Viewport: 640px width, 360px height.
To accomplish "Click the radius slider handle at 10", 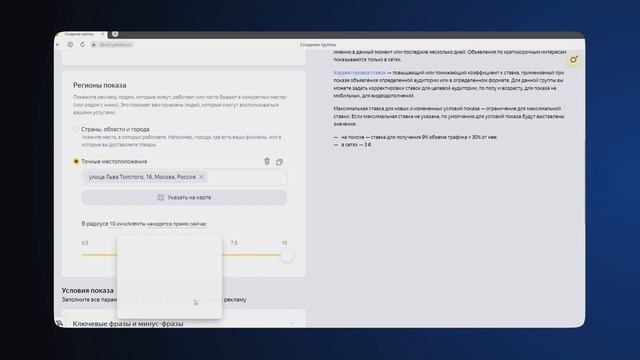I will 287,255.
